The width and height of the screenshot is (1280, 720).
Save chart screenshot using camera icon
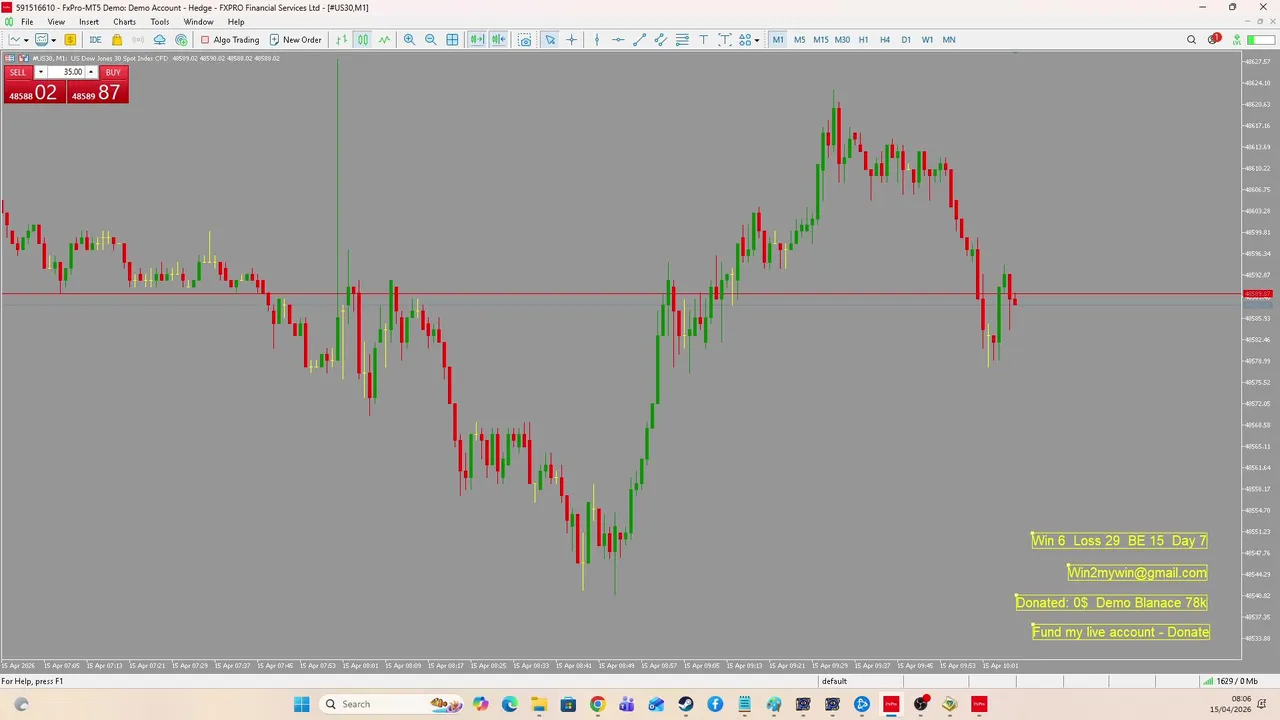(524, 40)
